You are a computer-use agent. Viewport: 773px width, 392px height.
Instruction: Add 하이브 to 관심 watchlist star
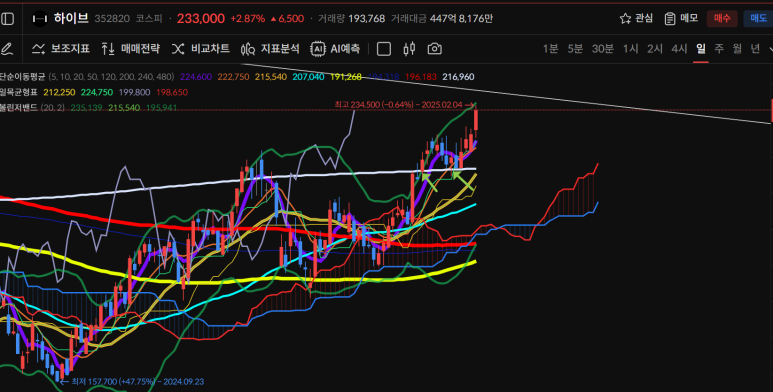coord(636,19)
